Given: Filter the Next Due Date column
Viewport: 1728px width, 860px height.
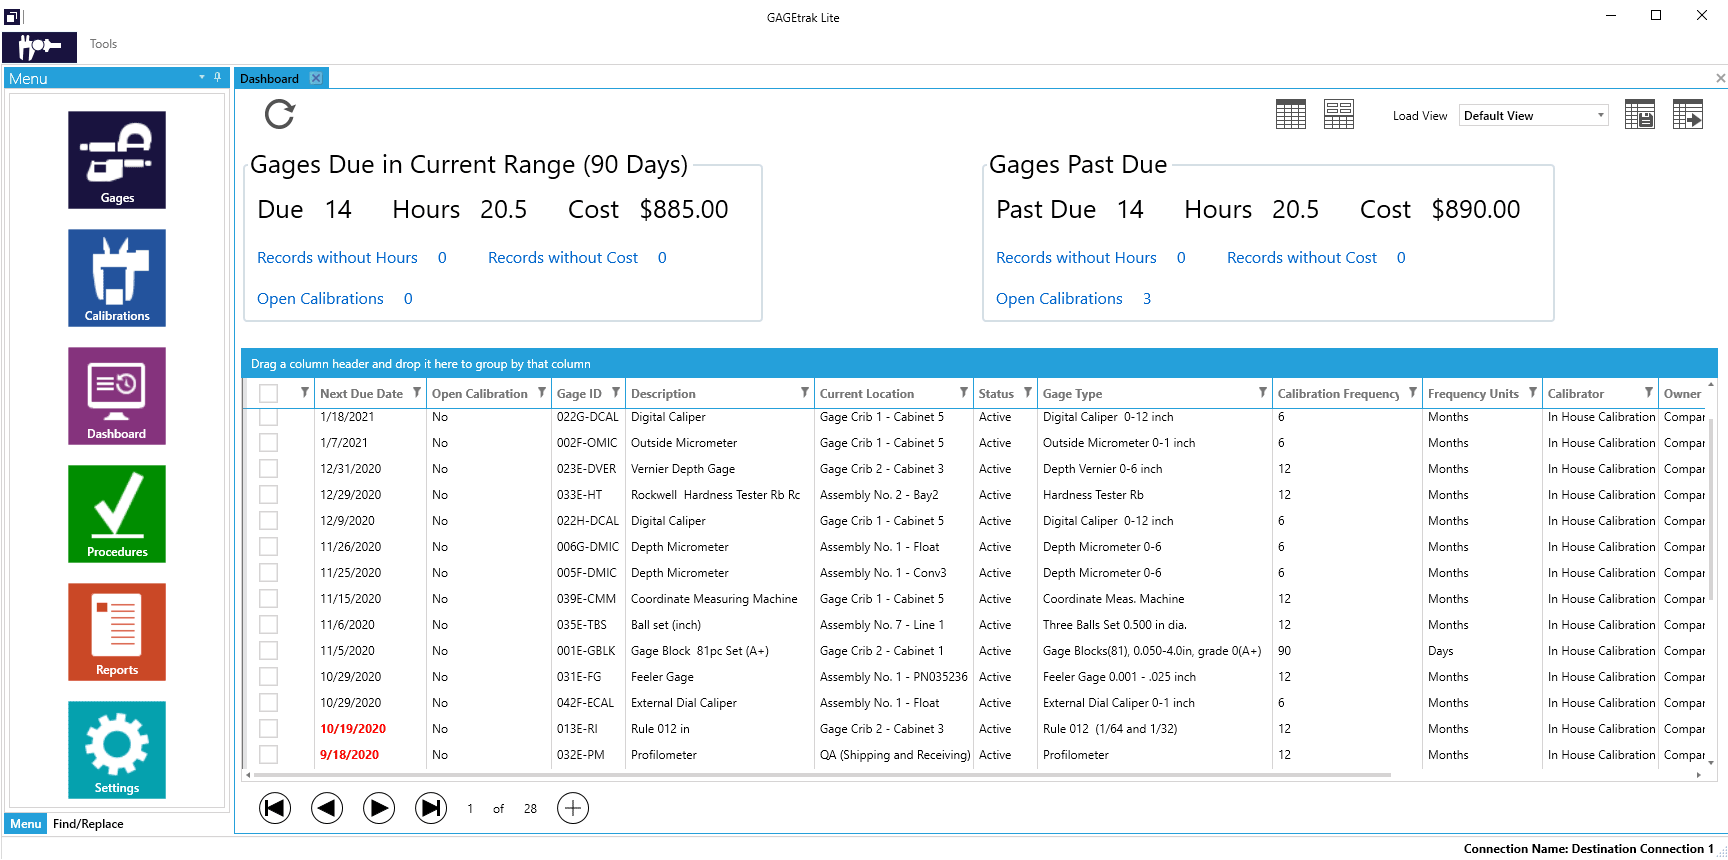Looking at the screenshot, I should (417, 393).
